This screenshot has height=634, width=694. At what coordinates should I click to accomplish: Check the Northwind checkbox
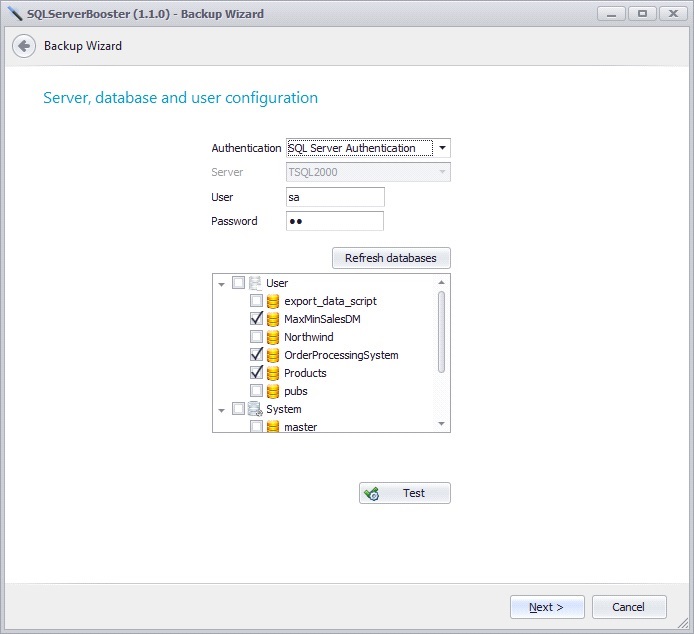(x=256, y=336)
